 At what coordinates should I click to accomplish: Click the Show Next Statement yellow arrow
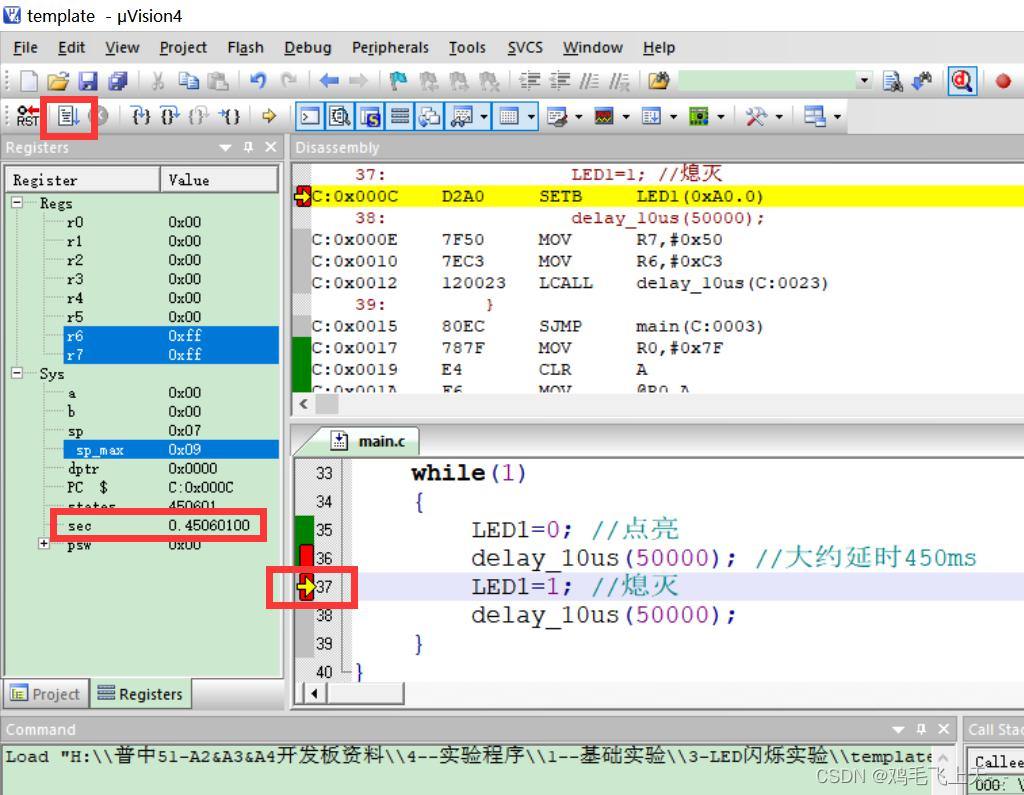click(268, 116)
